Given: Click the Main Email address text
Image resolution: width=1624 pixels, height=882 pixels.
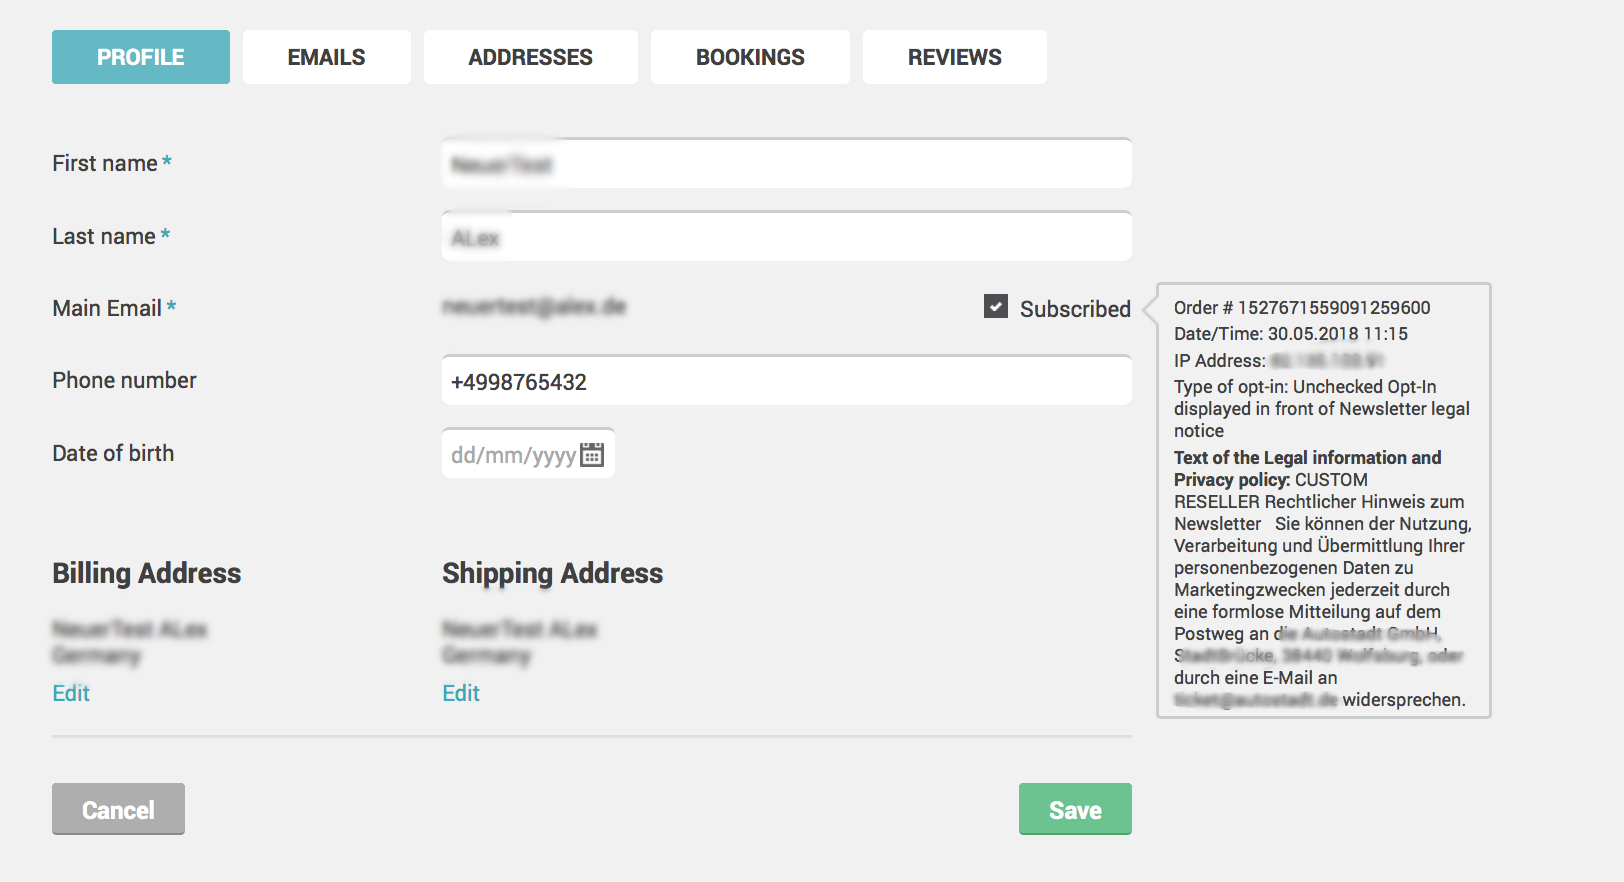Looking at the screenshot, I should pyautogui.click(x=534, y=306).
